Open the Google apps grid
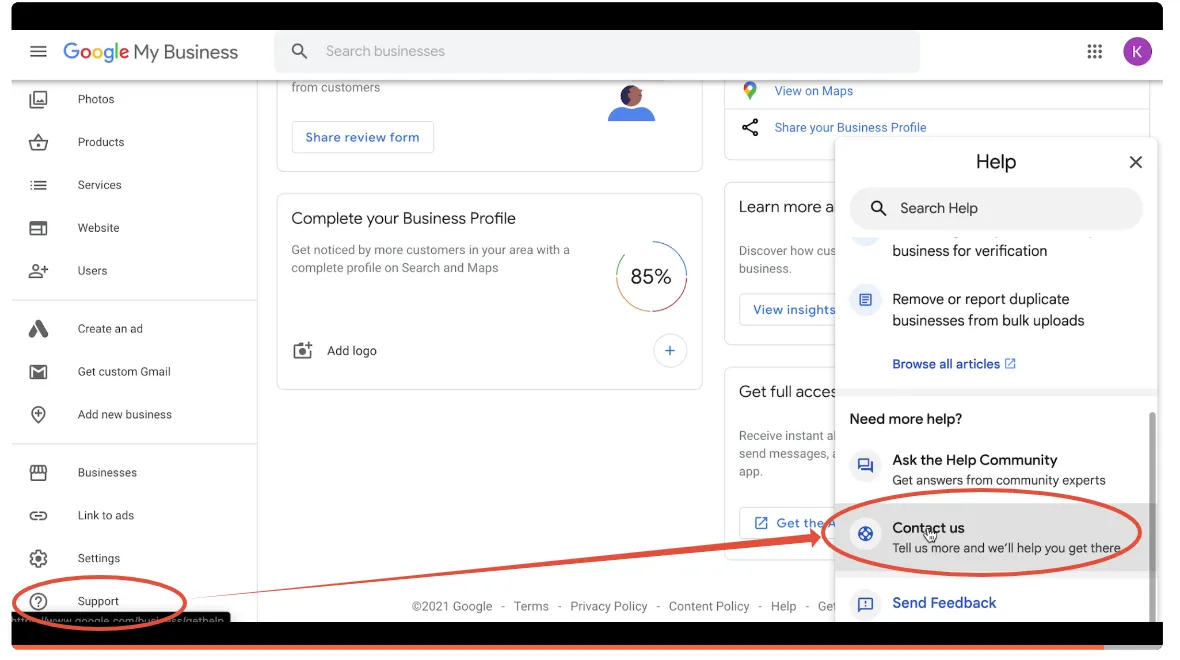Image resolution: width=1180 pixels, height=660 pixels. [x=1094, y=51]
